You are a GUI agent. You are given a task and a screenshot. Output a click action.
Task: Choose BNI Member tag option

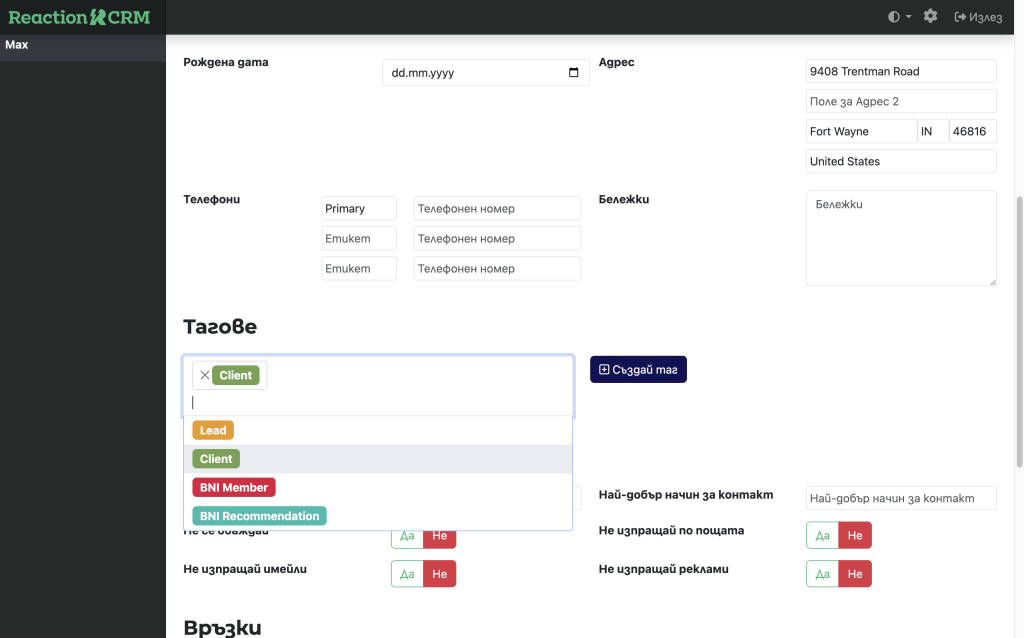click(x=233, y=487)
